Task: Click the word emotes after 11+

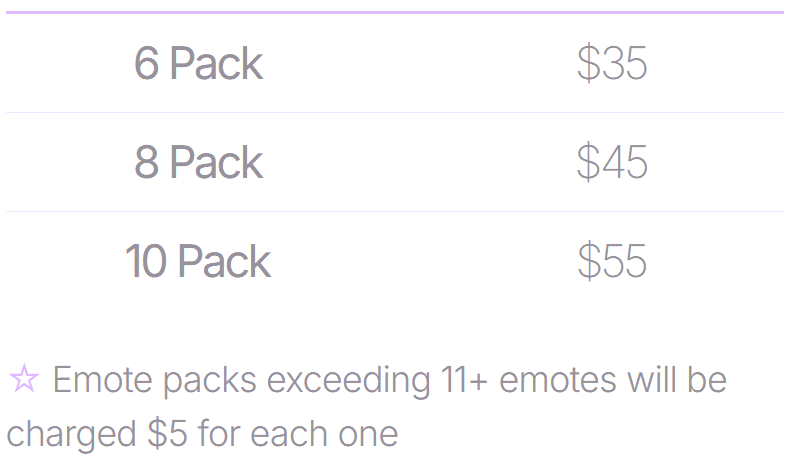Action: coord(558,380)
